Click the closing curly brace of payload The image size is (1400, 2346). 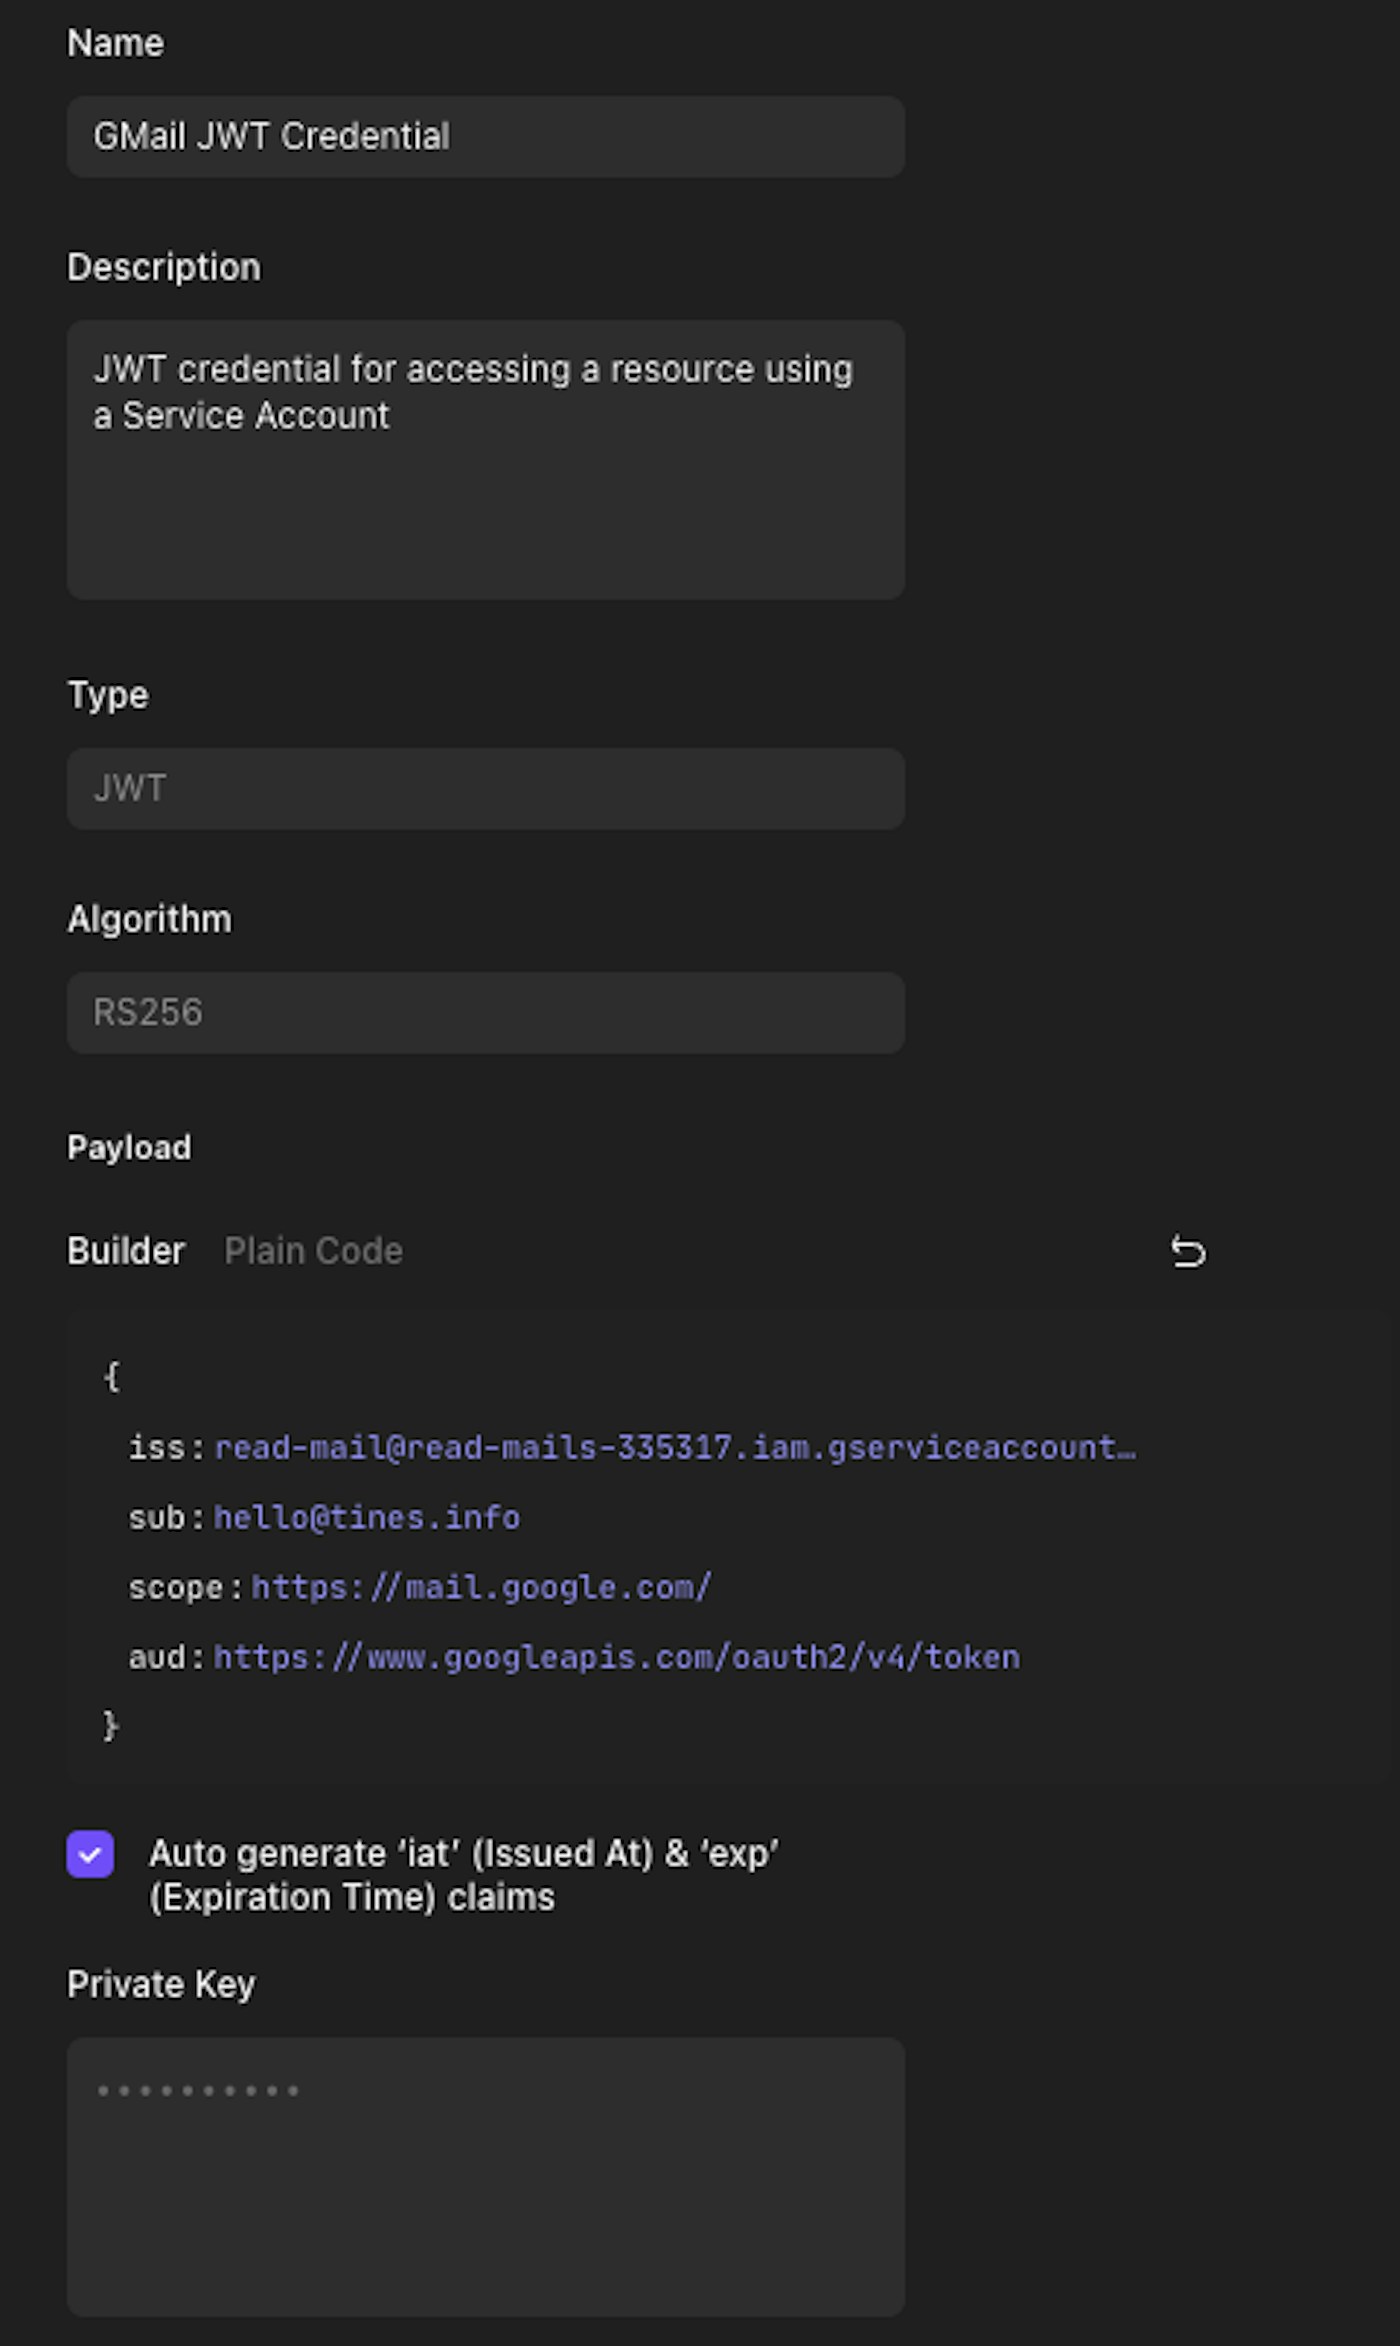[x=111, y=1726]
